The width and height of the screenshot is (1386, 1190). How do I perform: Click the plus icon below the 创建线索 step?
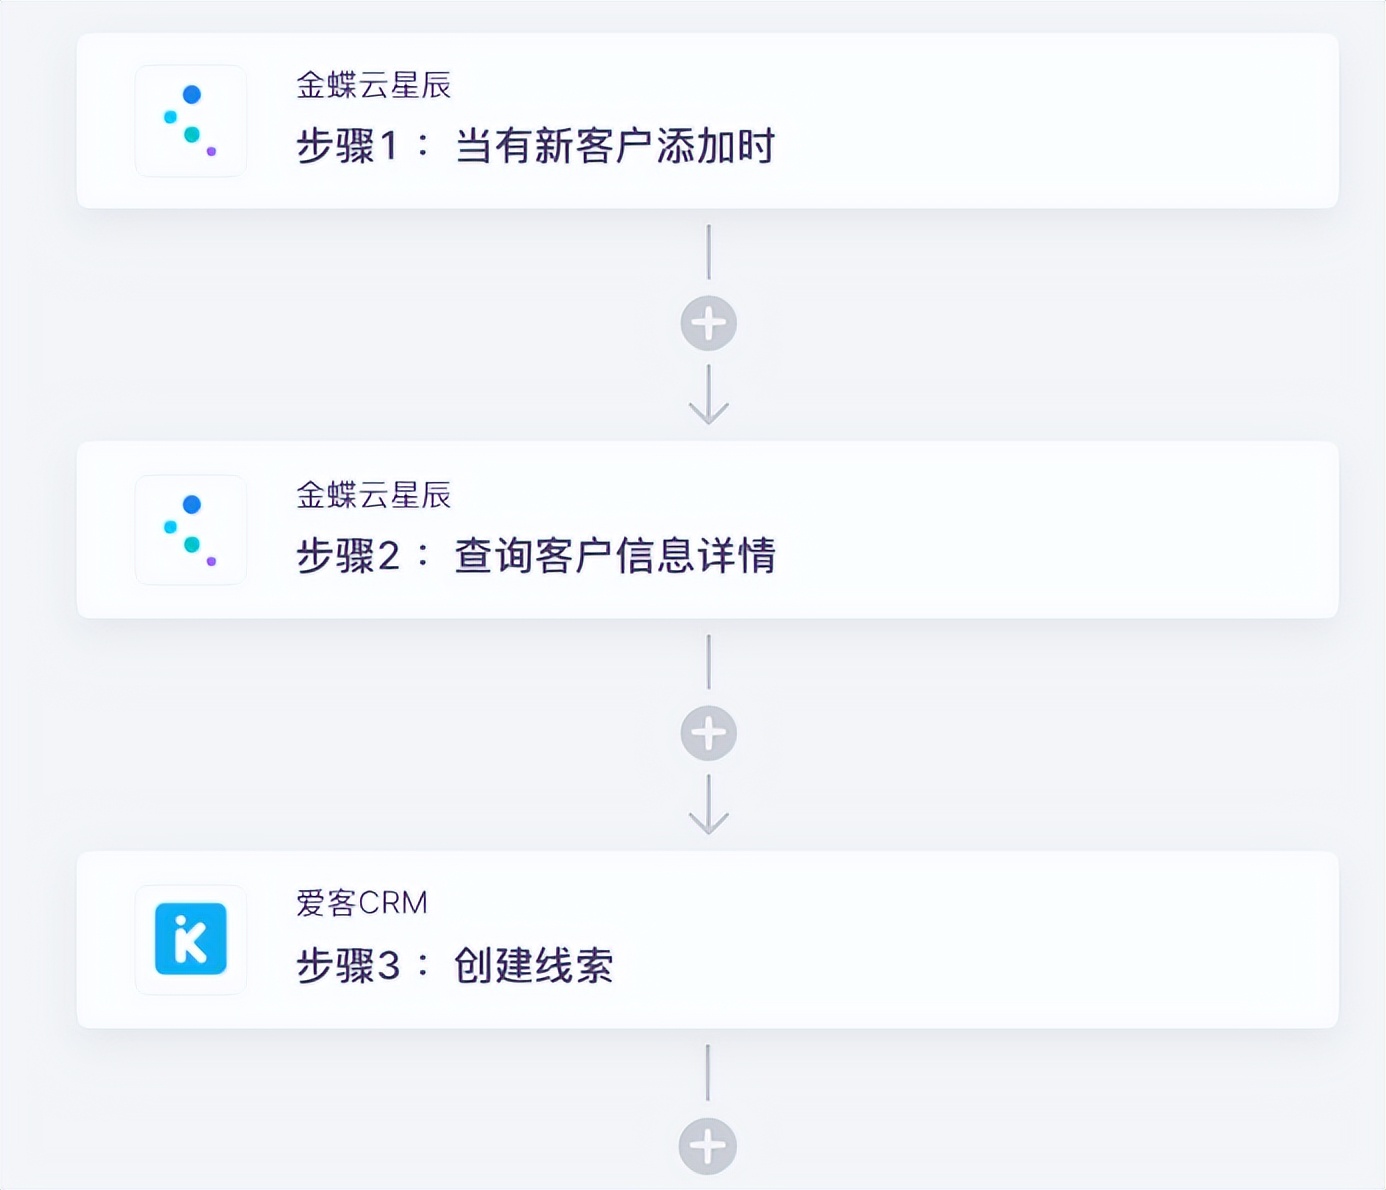[x=709, y=1145]
